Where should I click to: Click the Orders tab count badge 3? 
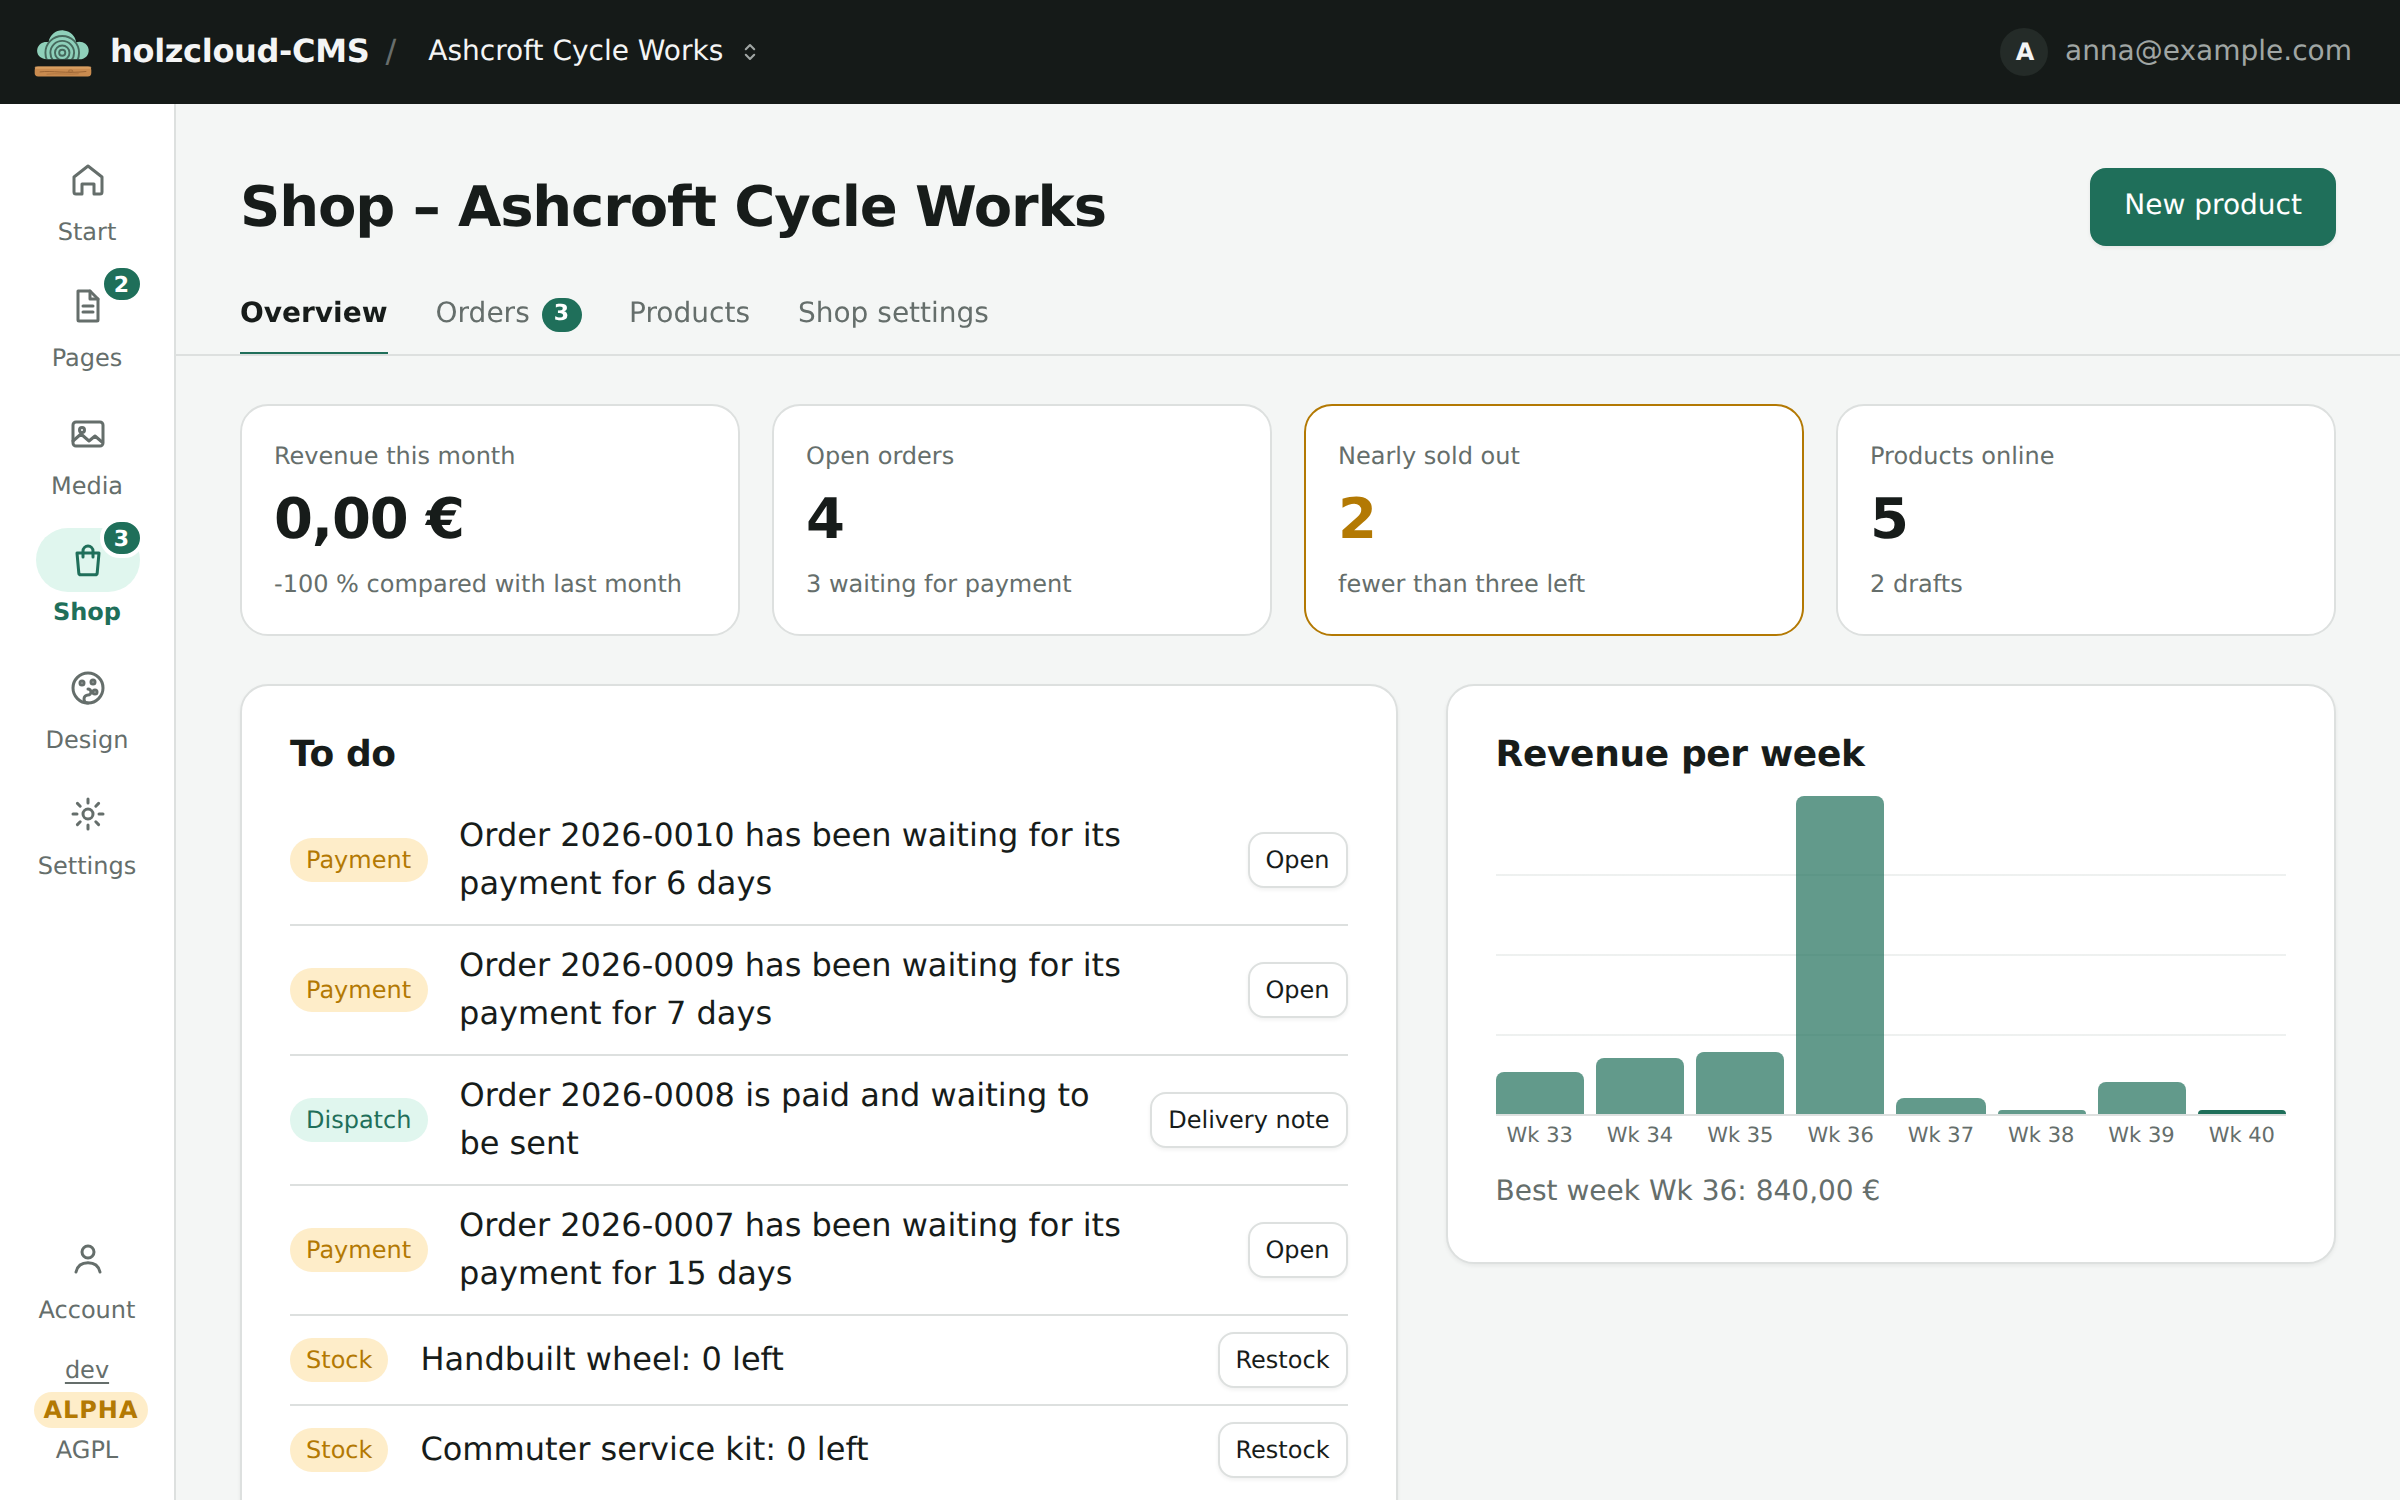(562, 314)
